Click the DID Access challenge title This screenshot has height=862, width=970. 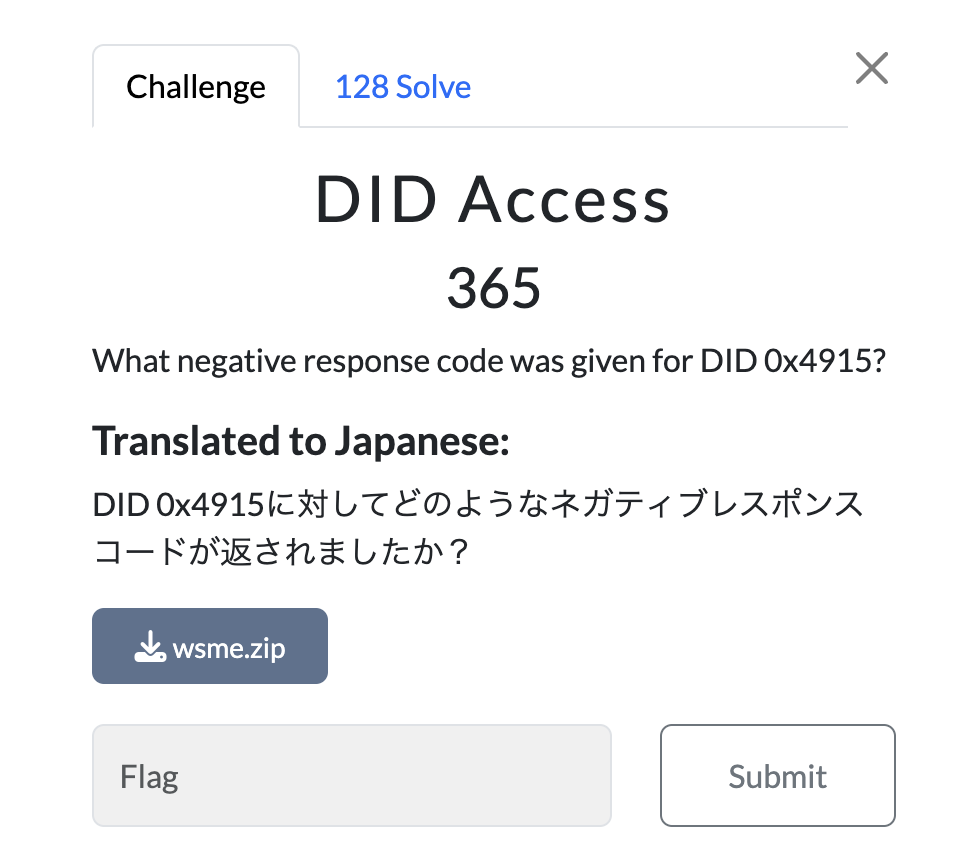pos(492,199)
